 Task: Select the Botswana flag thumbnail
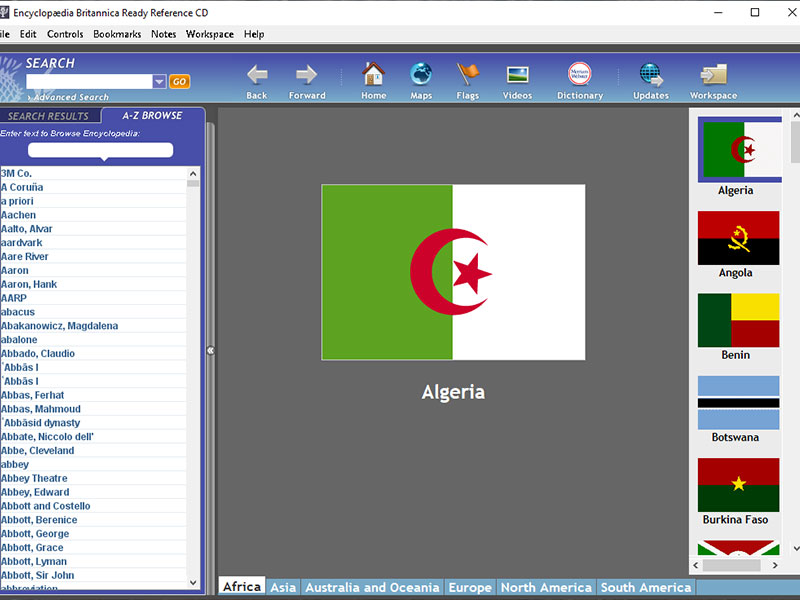738,403
